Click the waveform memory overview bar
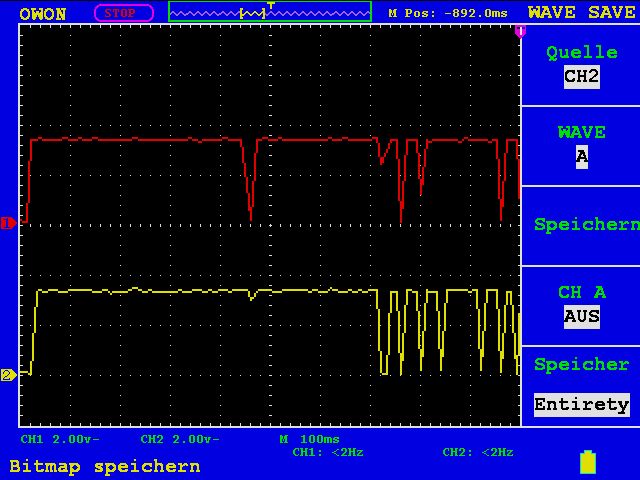The height and width of the screenshot is (480, 640). pos(270,12)
